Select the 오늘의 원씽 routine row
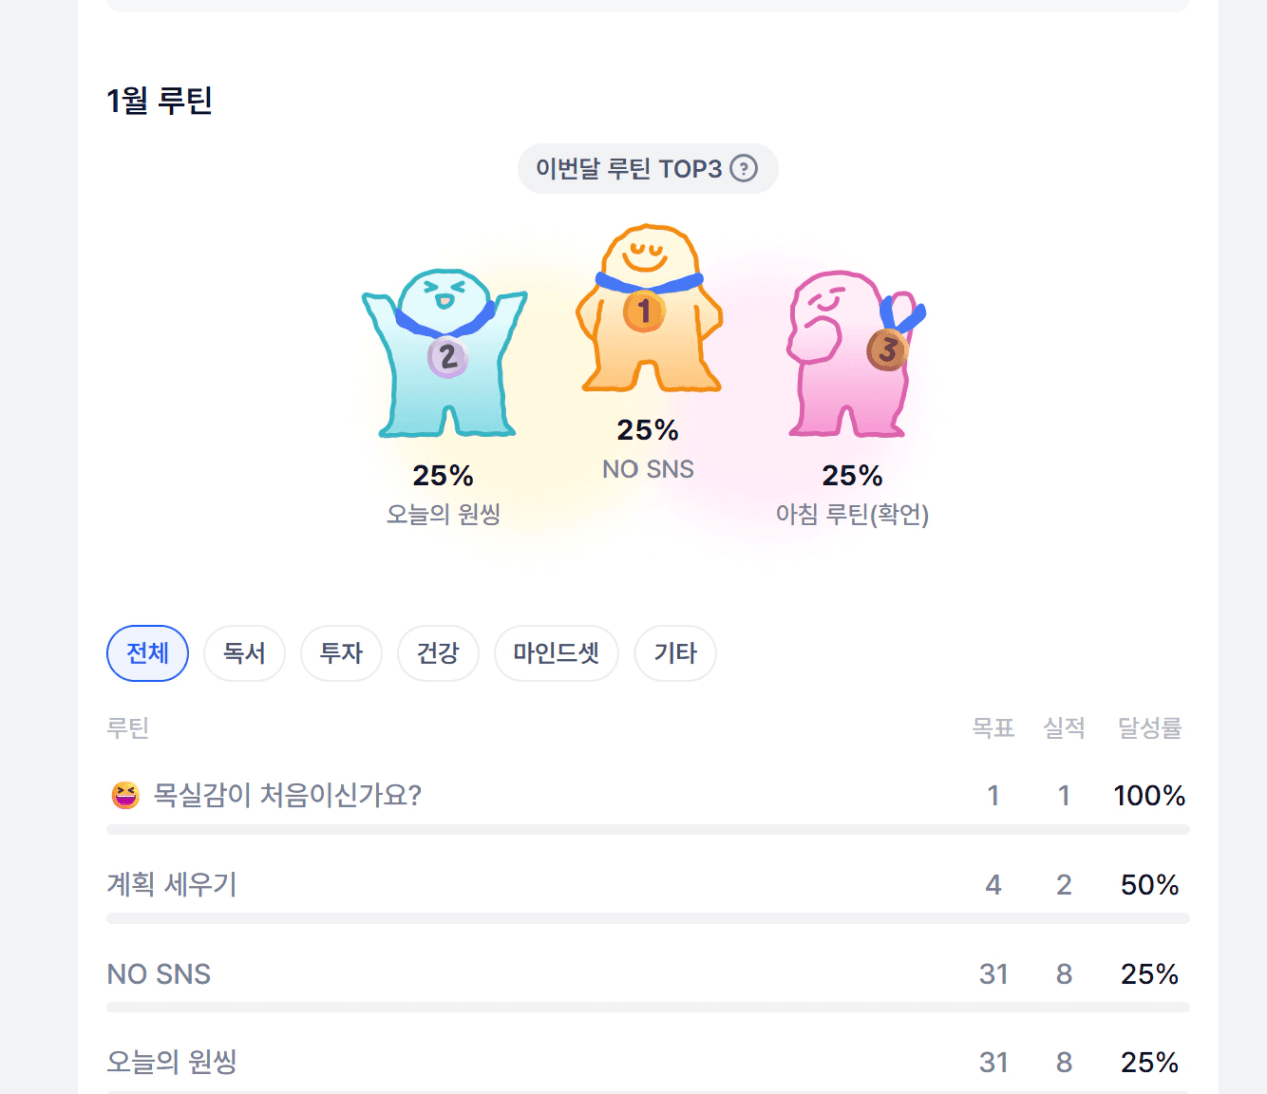The image size is (1267, 1094). click(172, 1062)
